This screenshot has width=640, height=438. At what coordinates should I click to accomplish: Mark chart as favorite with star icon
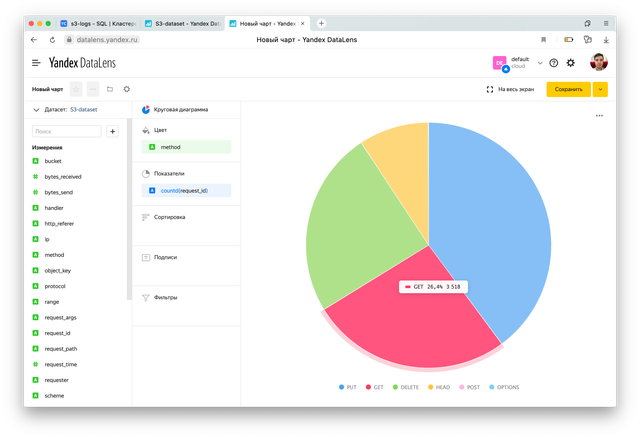pos(76,89)
